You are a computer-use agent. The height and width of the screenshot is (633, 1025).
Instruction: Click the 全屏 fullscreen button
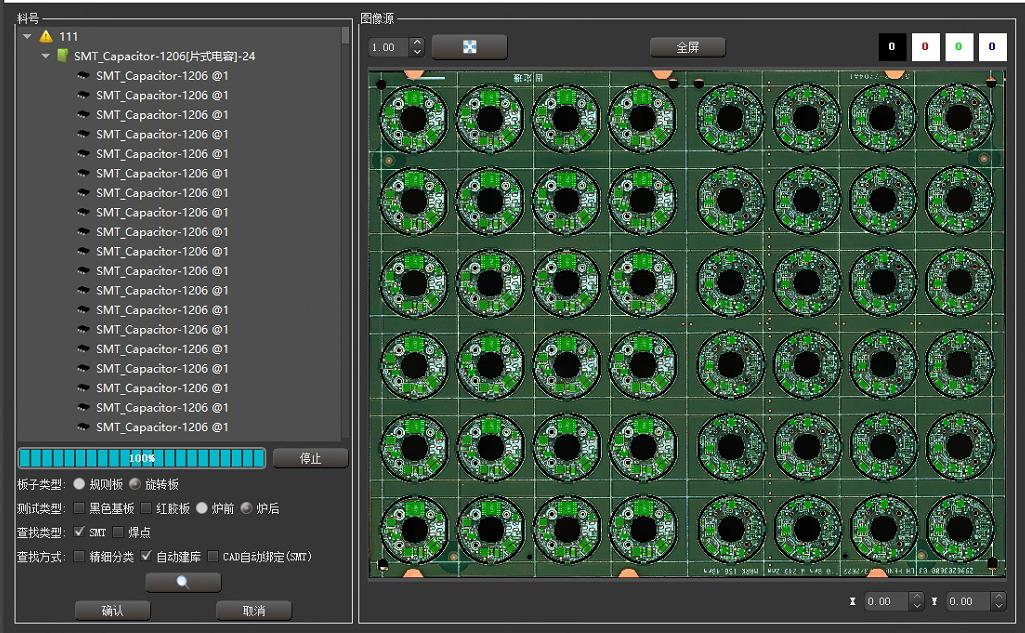point(688,47)
